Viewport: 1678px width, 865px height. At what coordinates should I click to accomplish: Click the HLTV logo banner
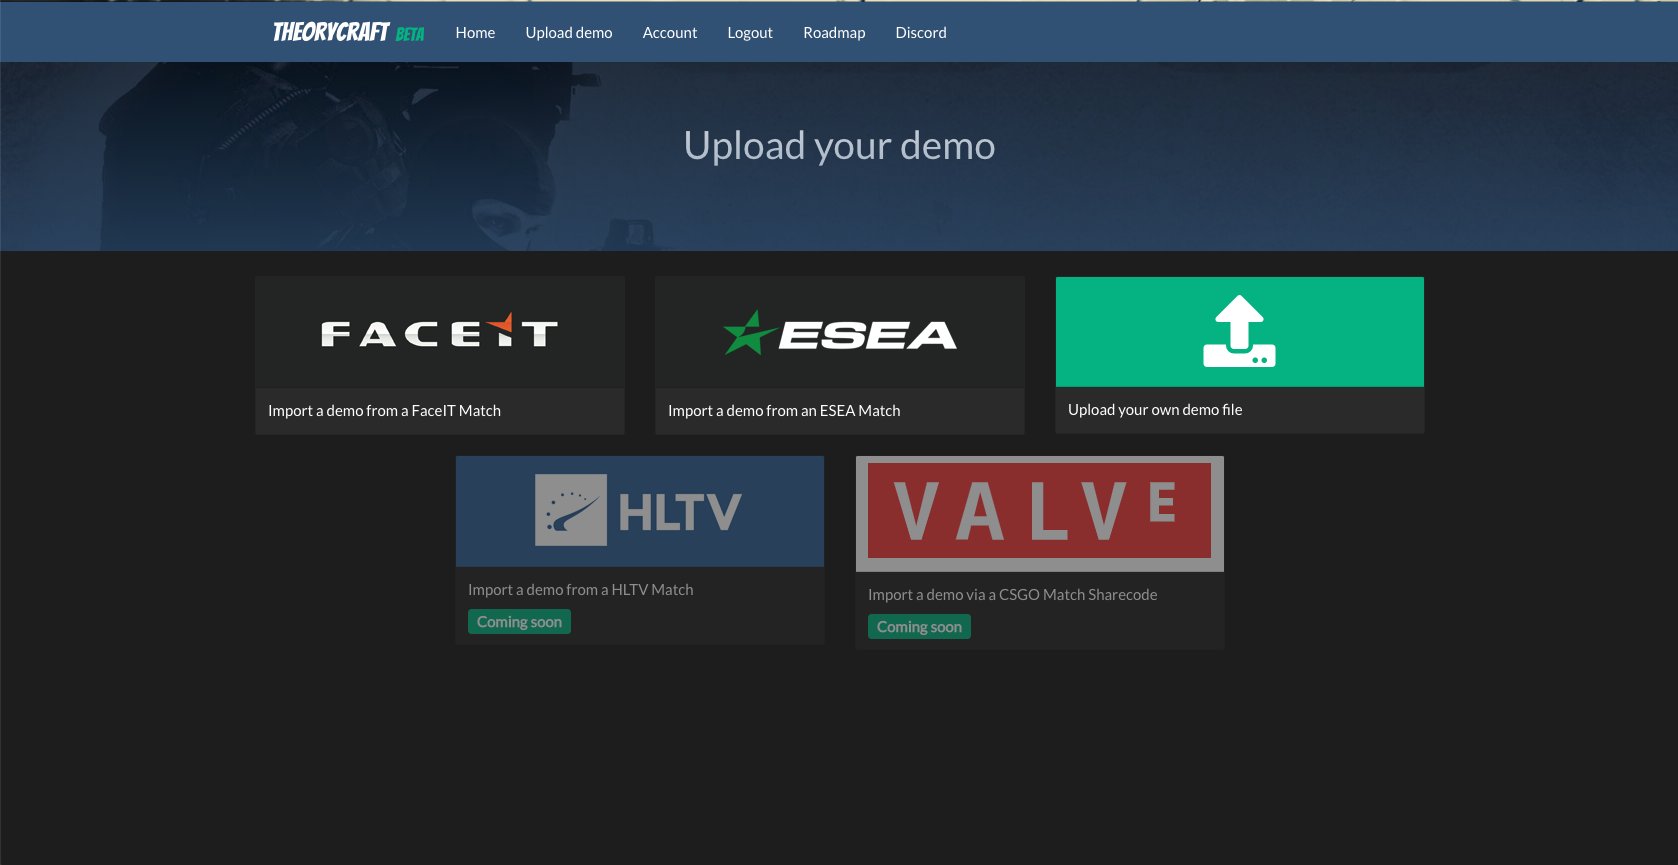[640, 511]
